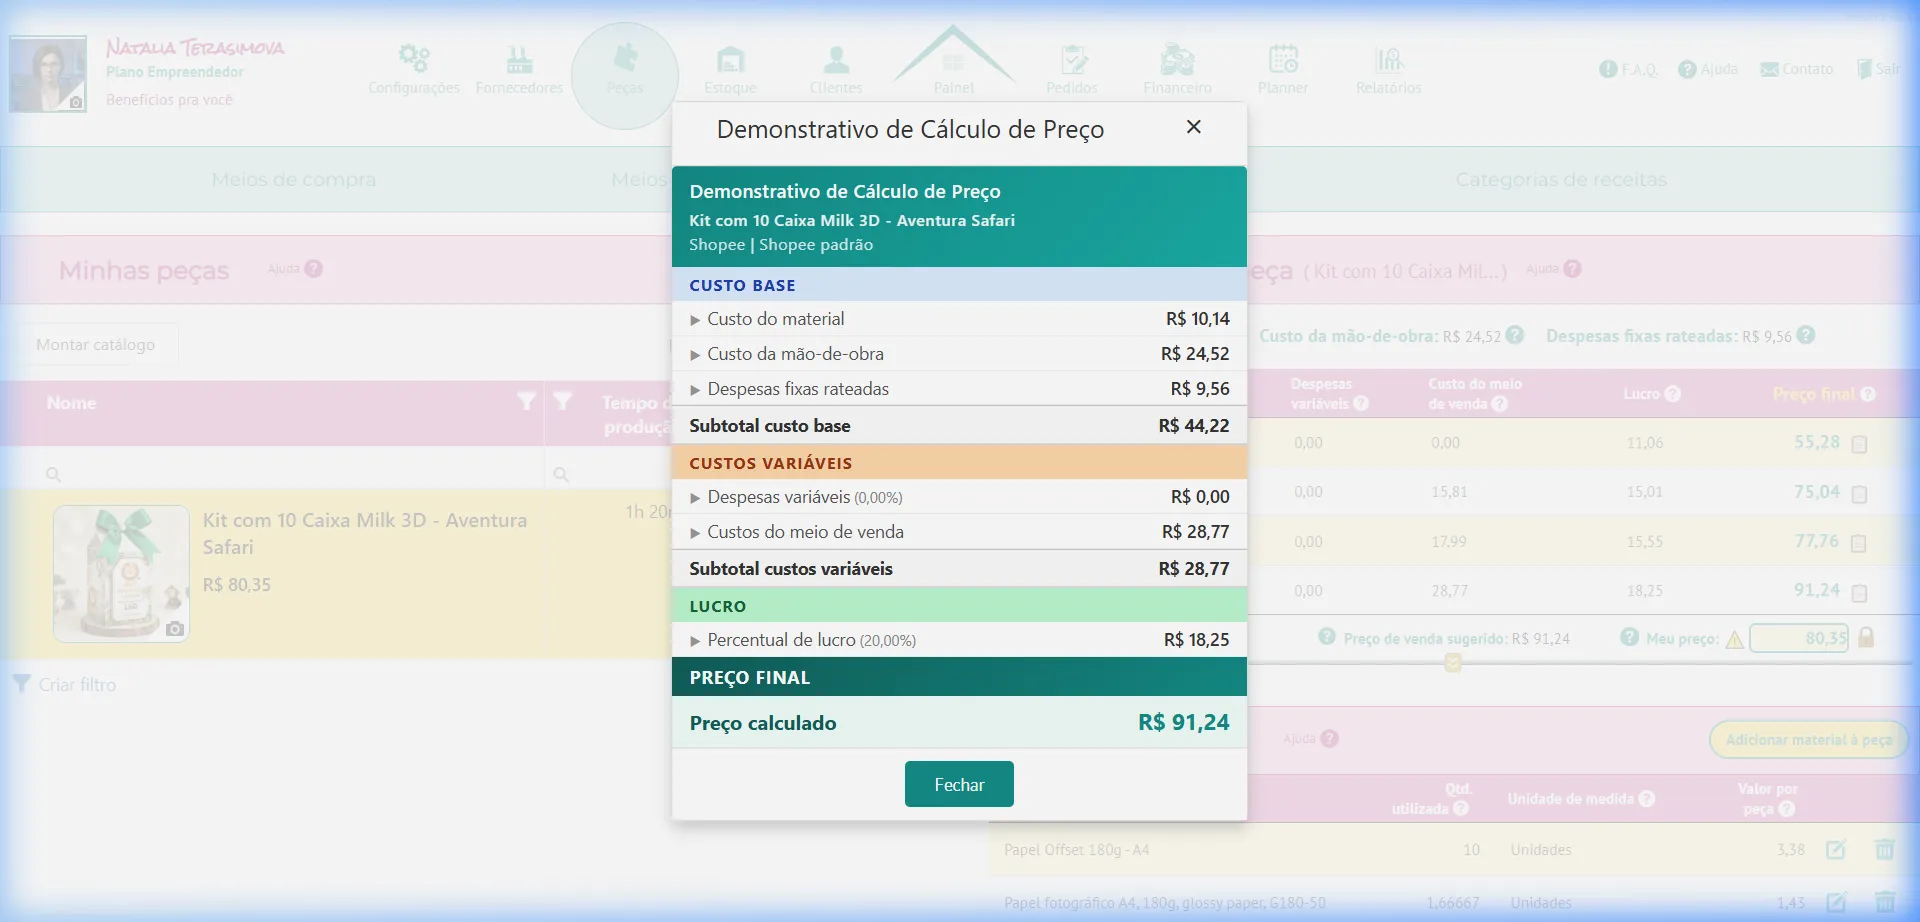Select the Financeiro icon
The image size is (1920, 922).
[1177, 58]
